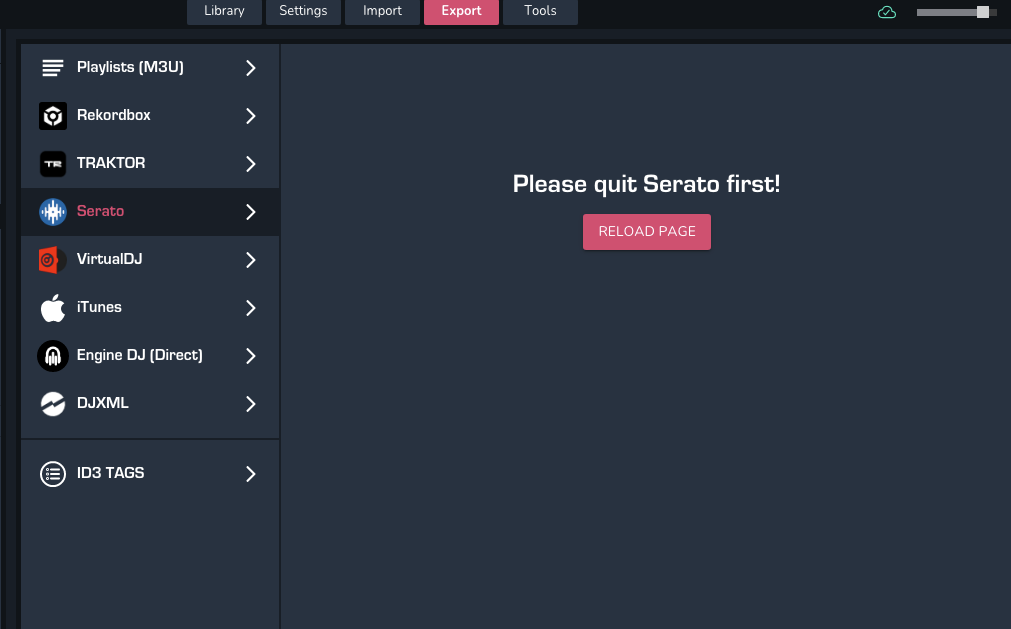Click the TRAKTOR logo icon
Screen dimensions: 1011x629
coord(52,164)
